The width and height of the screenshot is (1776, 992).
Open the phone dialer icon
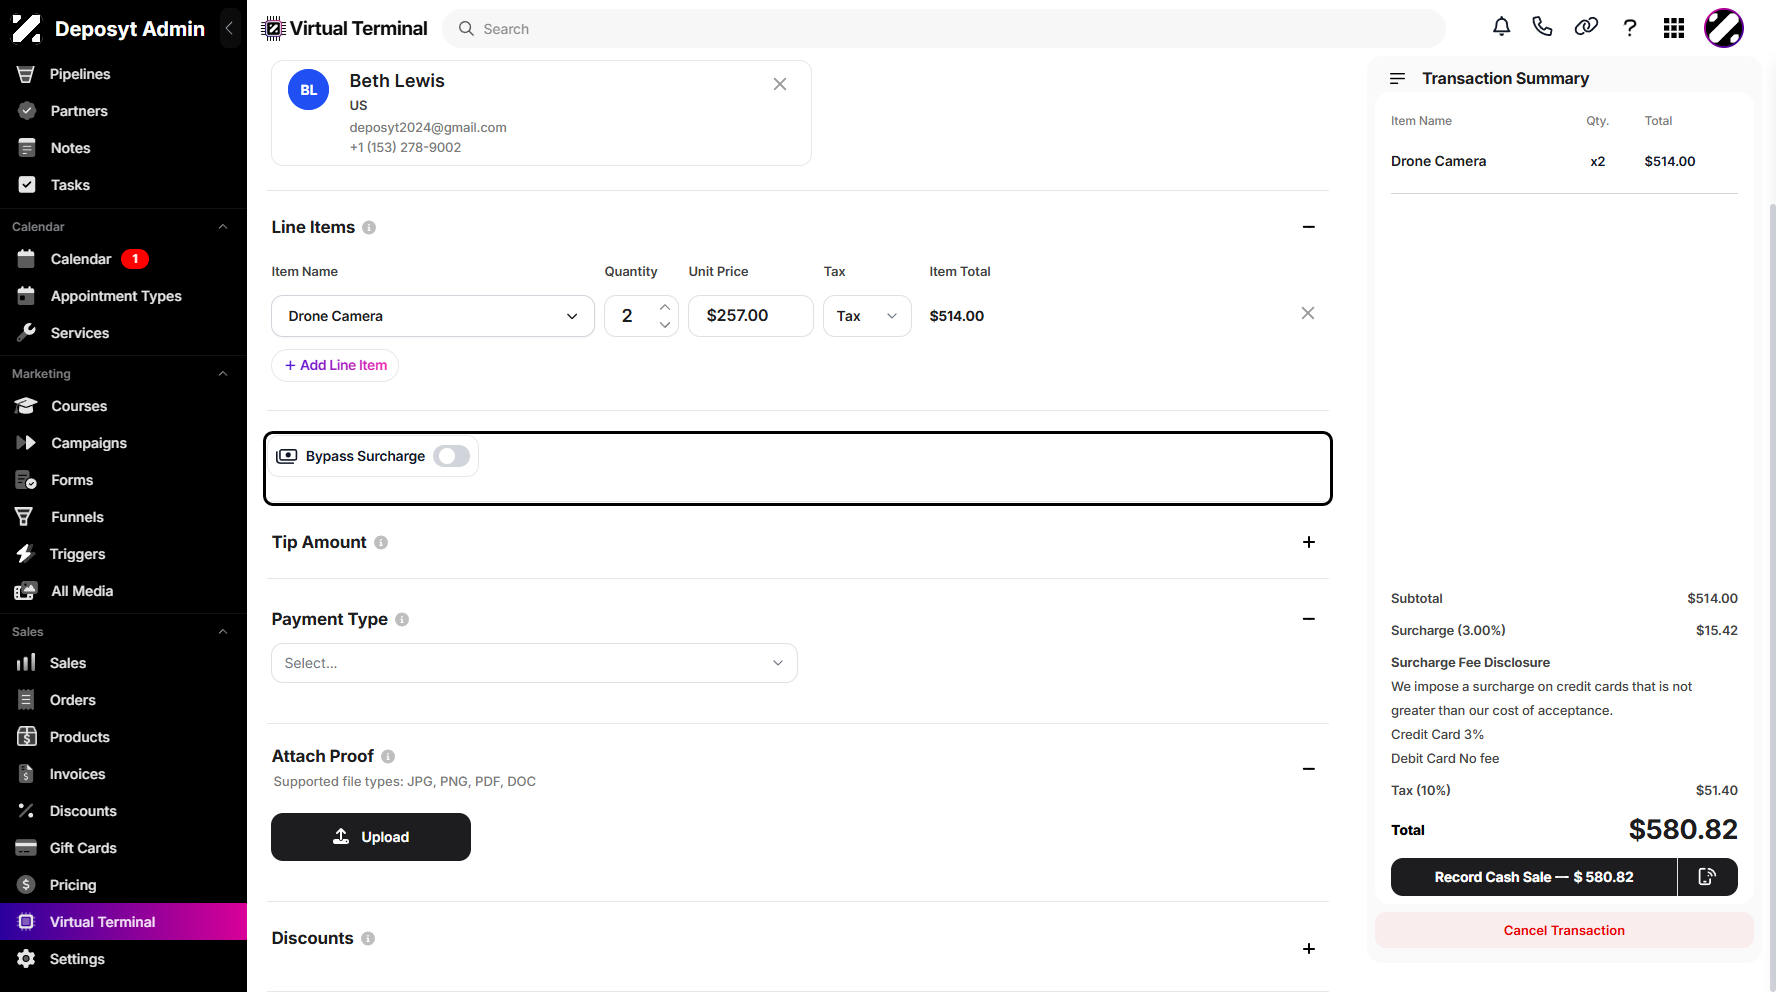point(1542,27)
